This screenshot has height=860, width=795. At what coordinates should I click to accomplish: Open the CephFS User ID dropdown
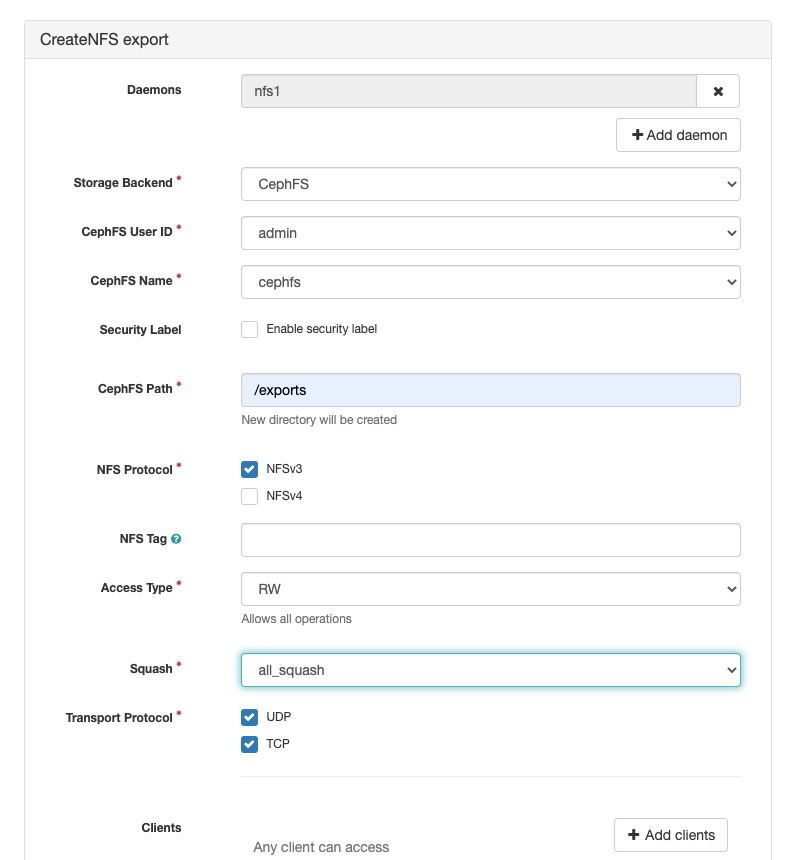490,233
